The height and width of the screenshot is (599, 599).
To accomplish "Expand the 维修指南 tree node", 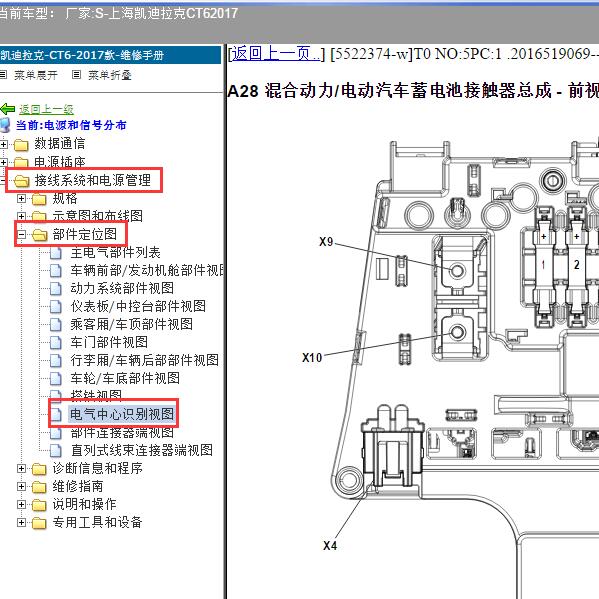I will coord(21,486).
